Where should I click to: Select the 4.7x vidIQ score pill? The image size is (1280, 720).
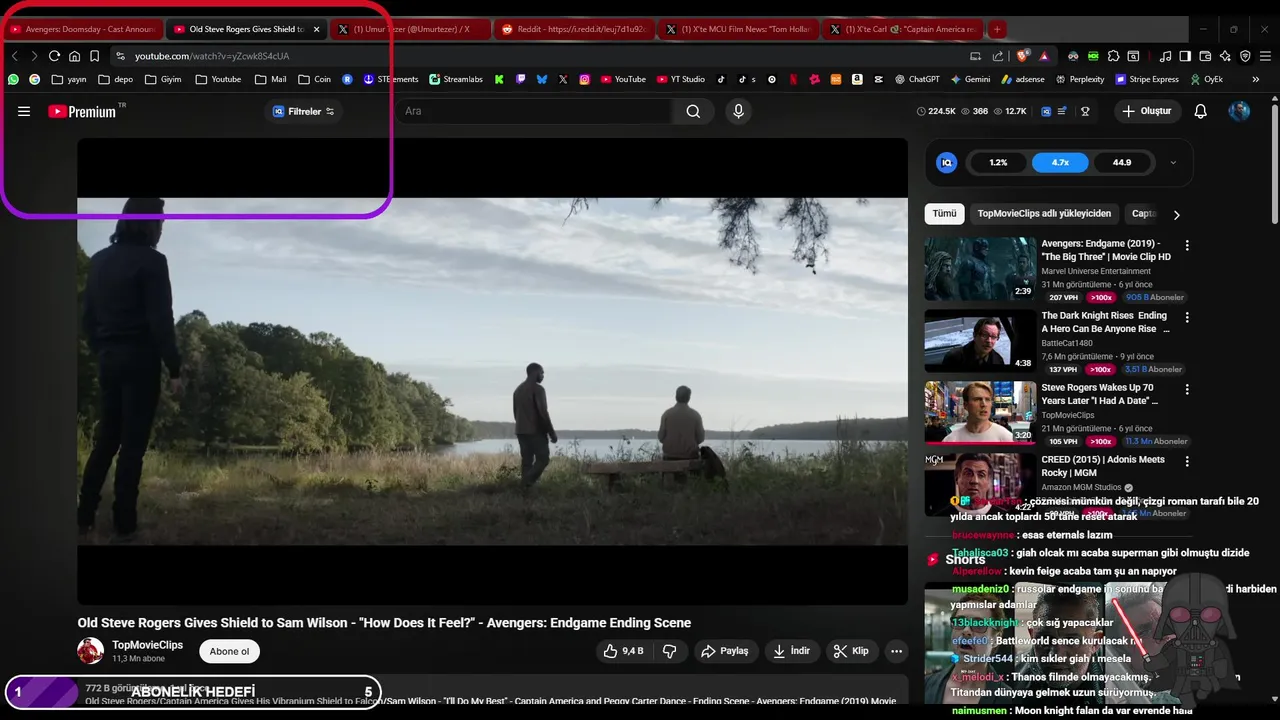point(1060,162)
